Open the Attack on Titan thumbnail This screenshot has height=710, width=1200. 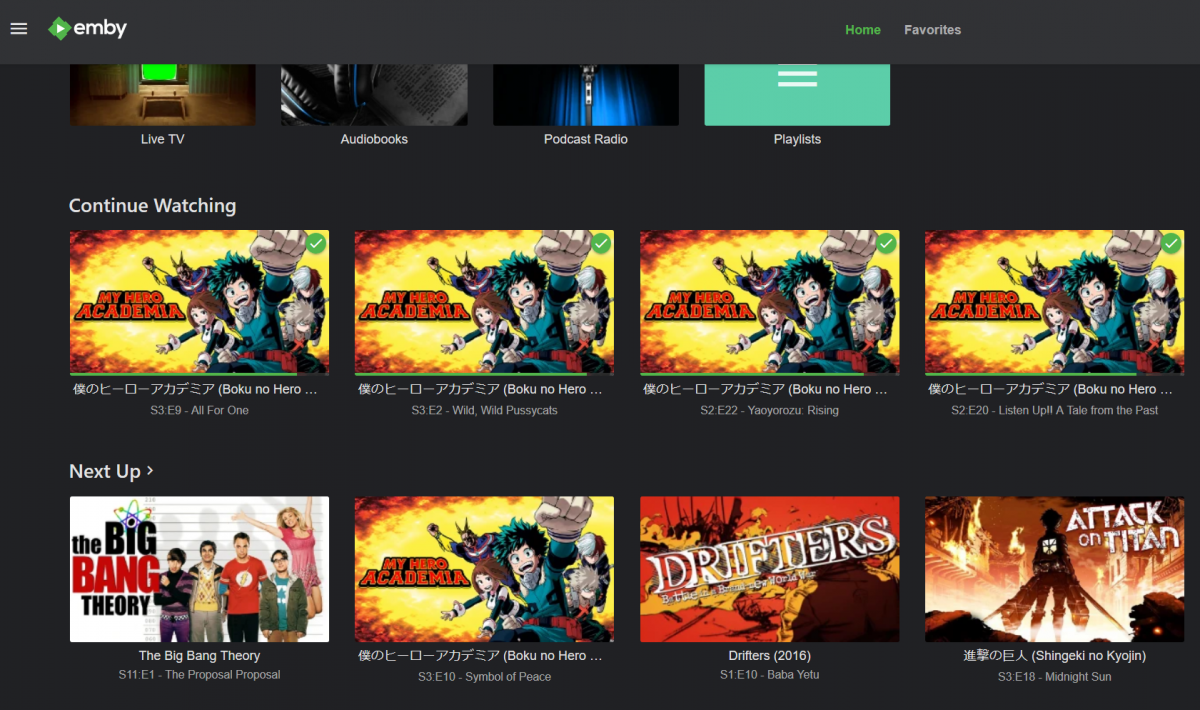pos(1054,569)
